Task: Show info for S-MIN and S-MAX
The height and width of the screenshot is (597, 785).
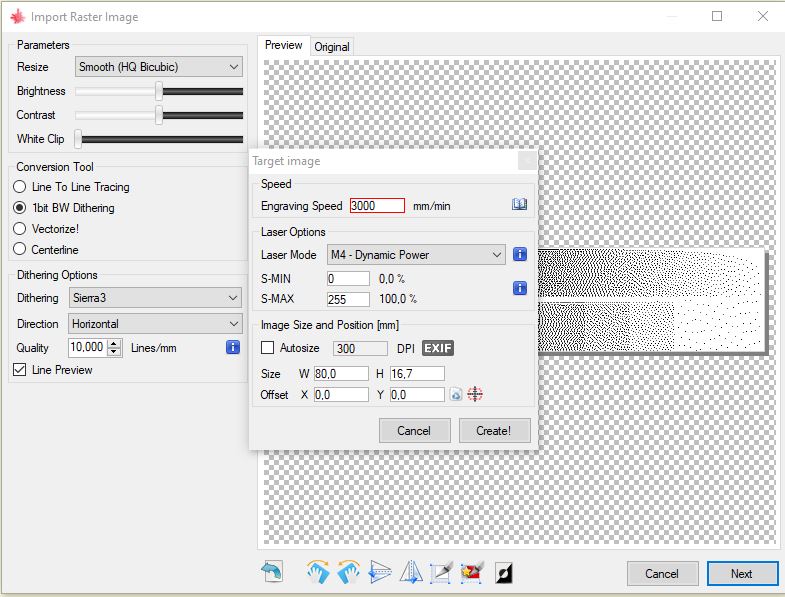Action: [x=520, y=288]
